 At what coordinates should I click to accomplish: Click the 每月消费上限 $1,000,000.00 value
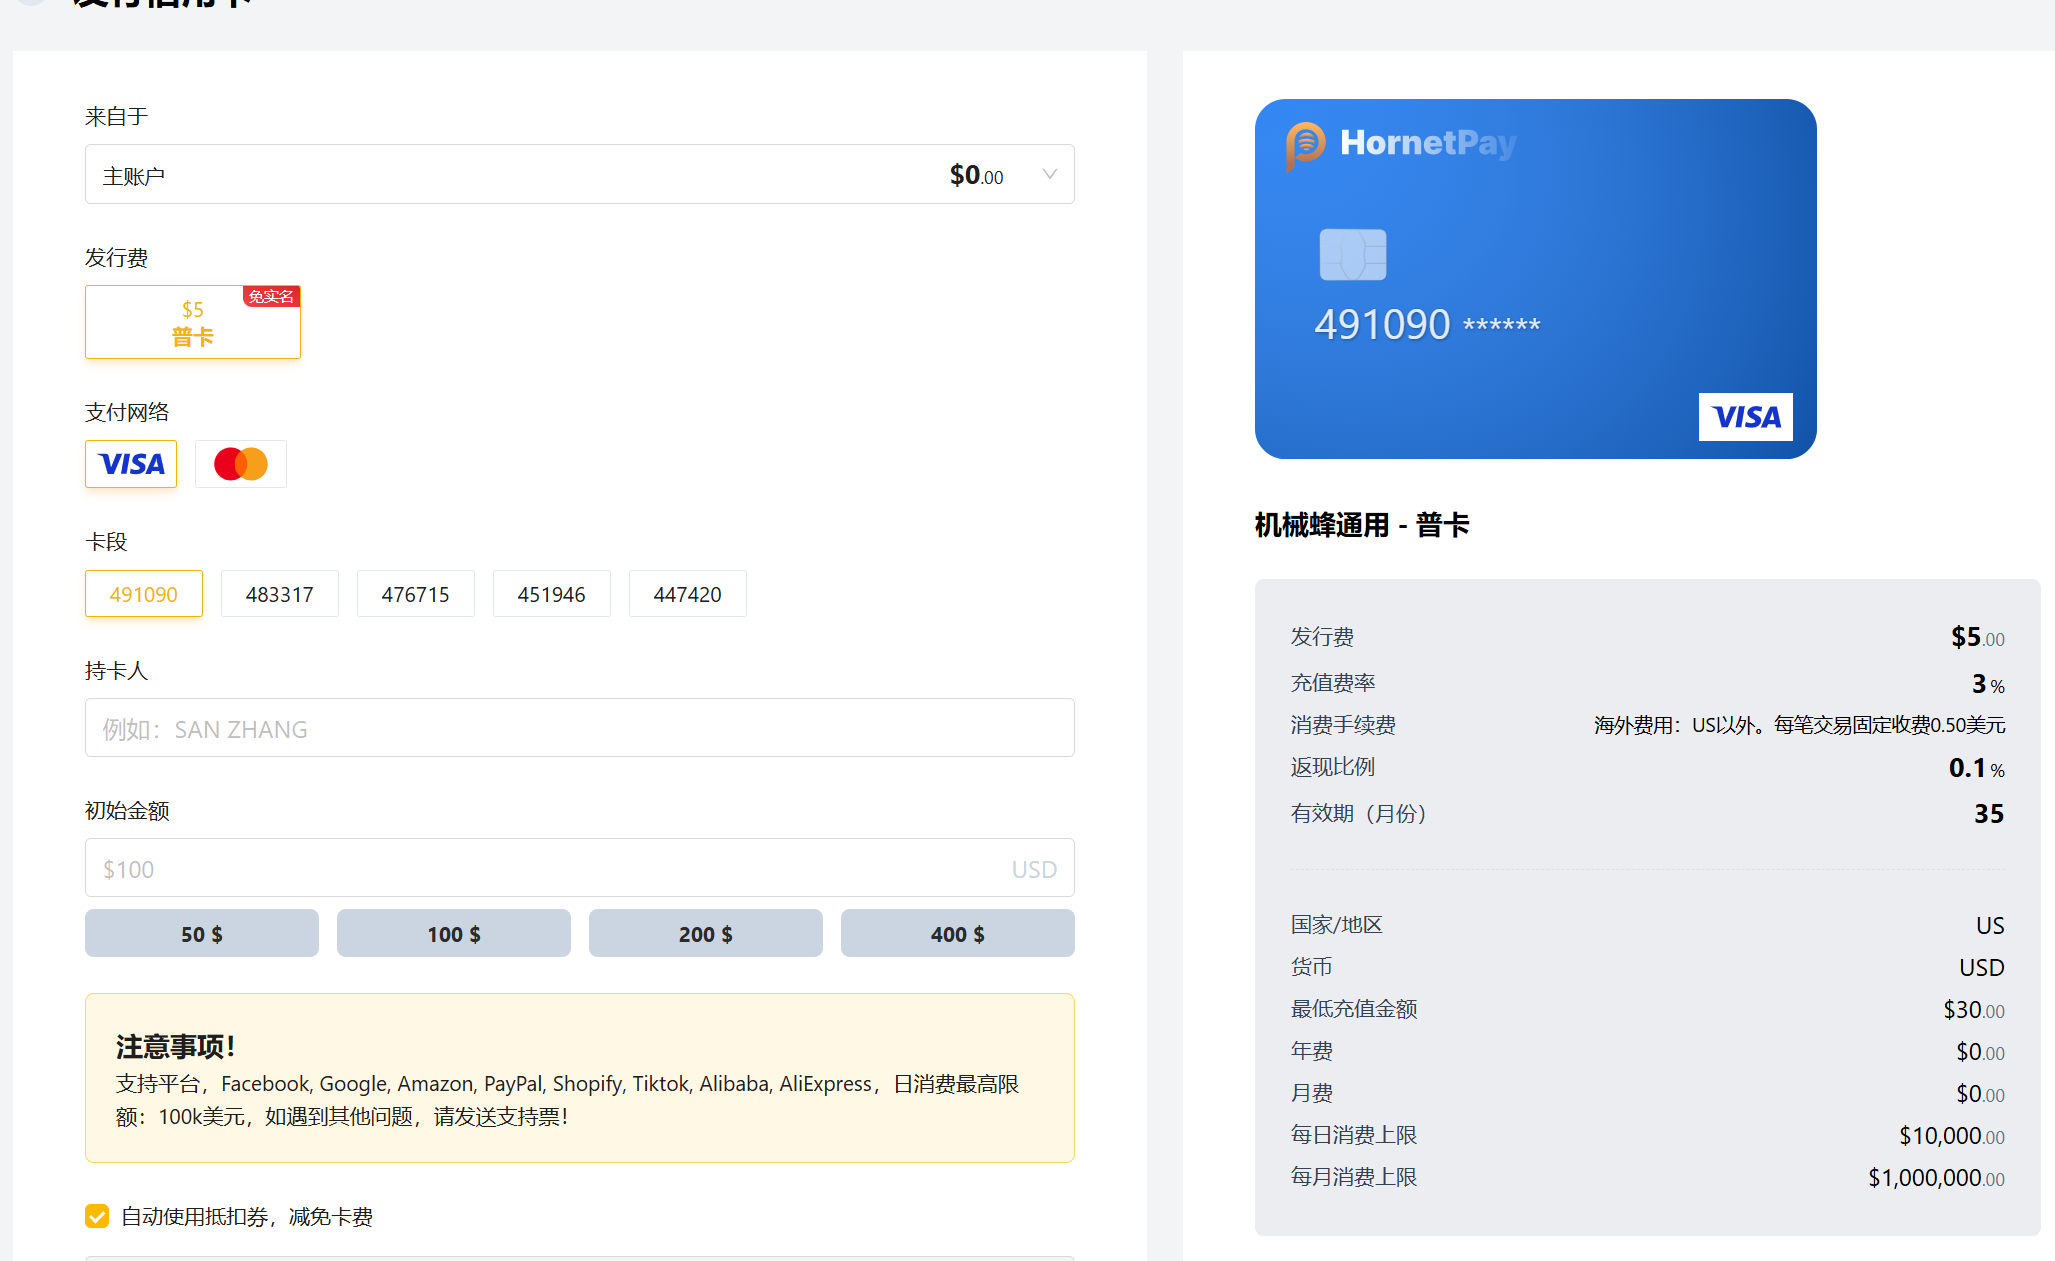[x=1937, y=1178]
